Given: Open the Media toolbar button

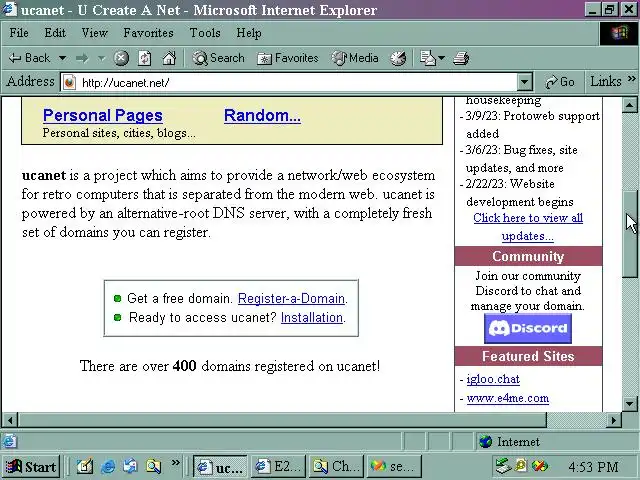Looking at the screenshot, I should pos(355,58).
